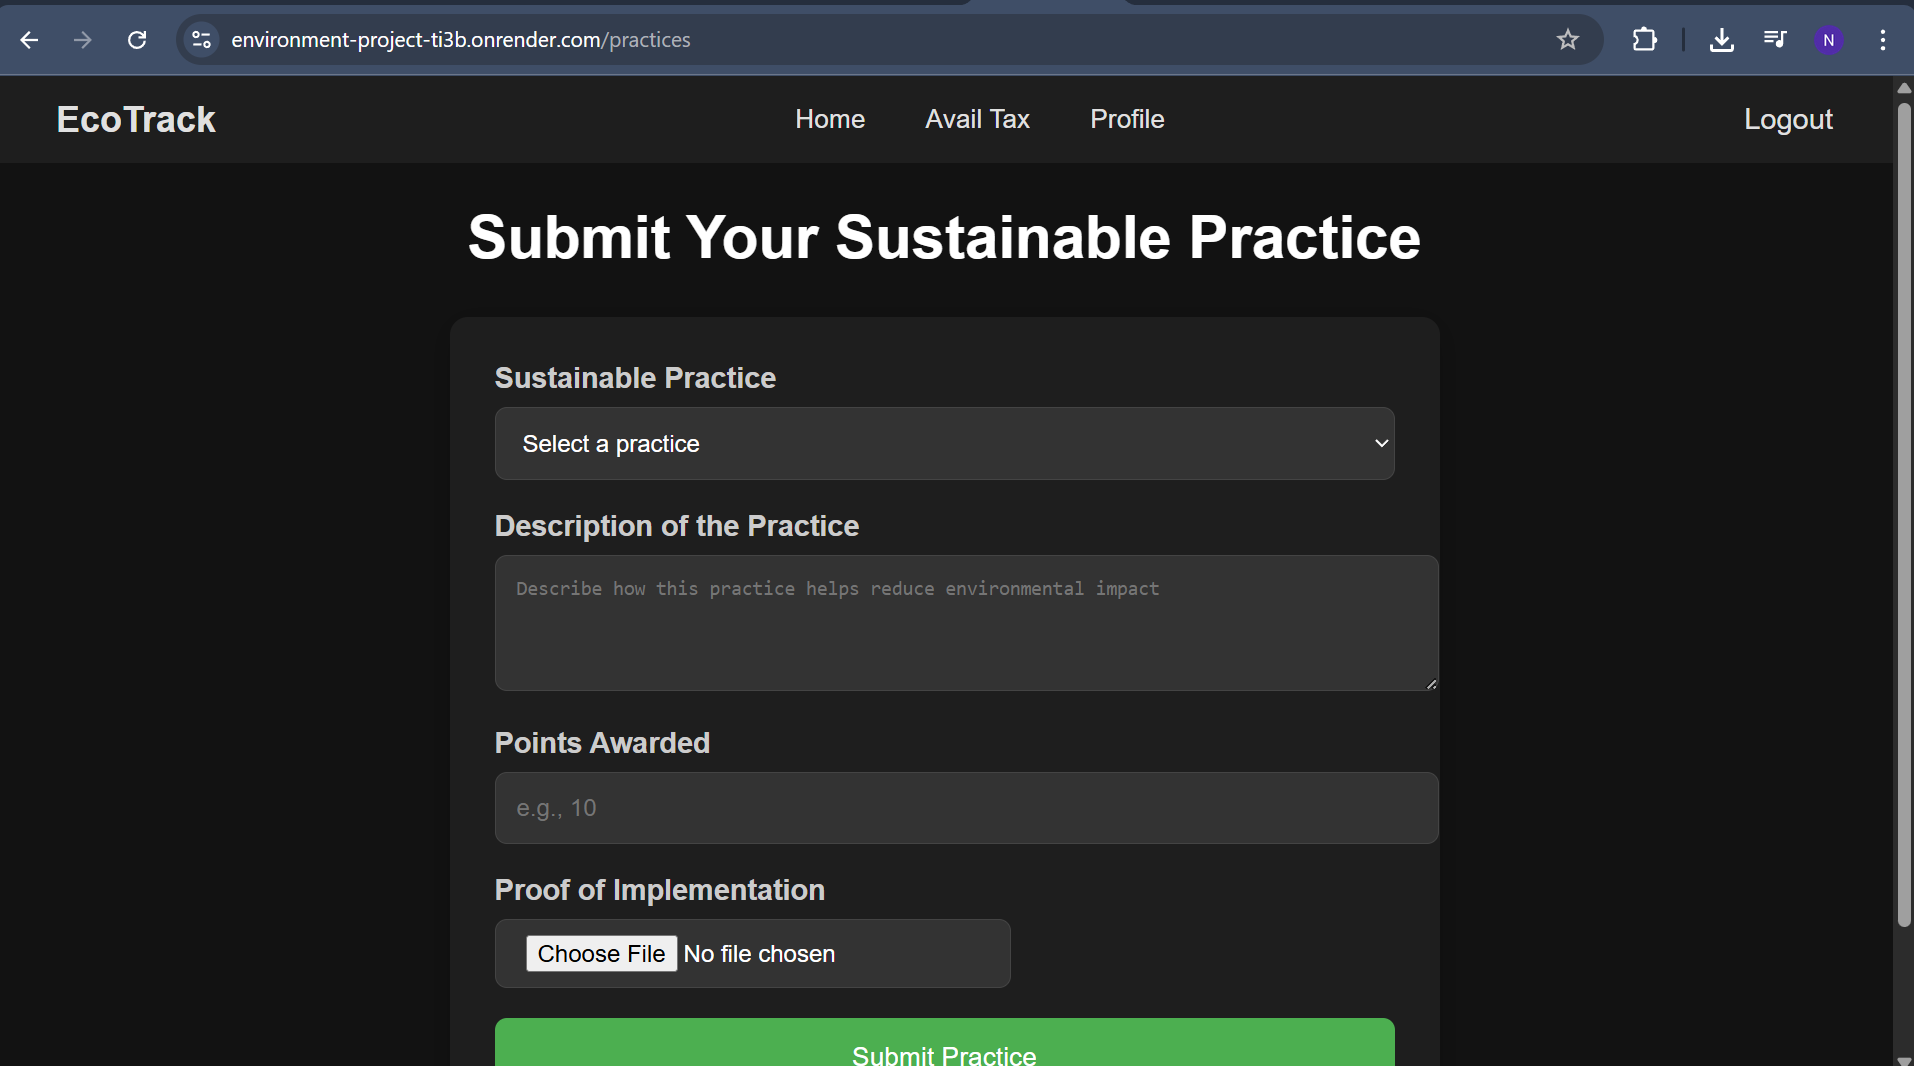Click the EcoTrack logo
The width and height of the screenshot is (1914, 1066).
[x=136, y=119]
